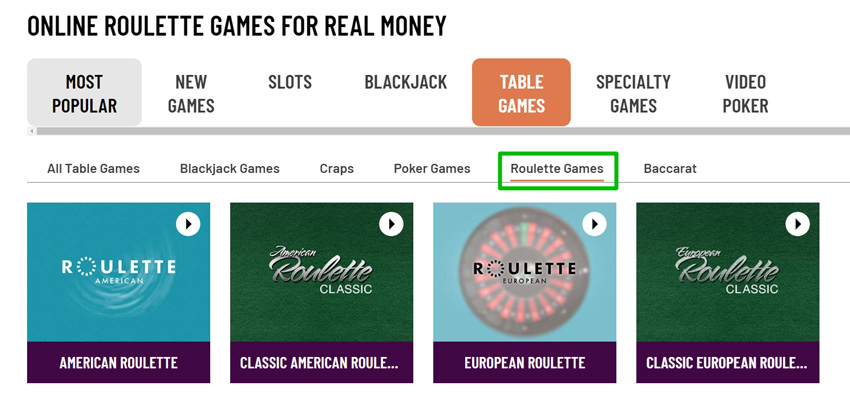The image size is (850, 400).
Task: Select the Table Games tab
Action: (x=521, y=93)
